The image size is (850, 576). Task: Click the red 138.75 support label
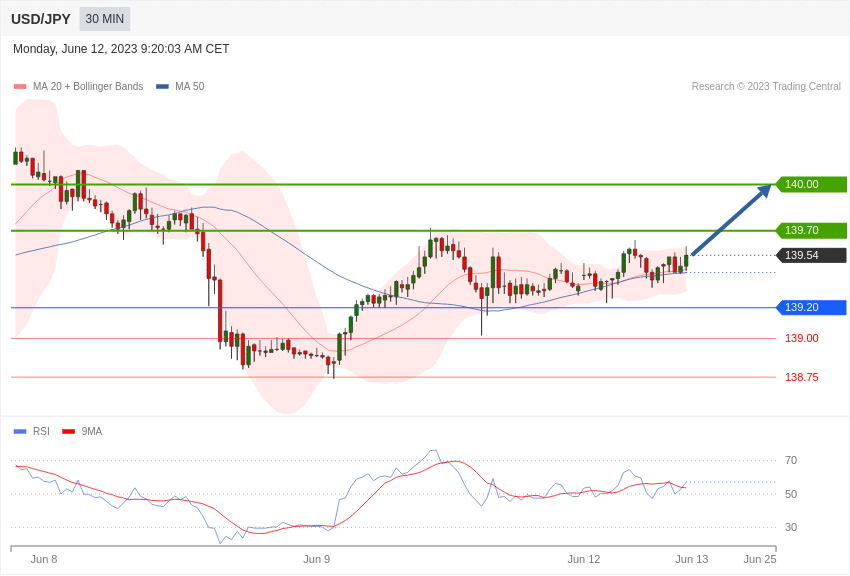(801, 377)
